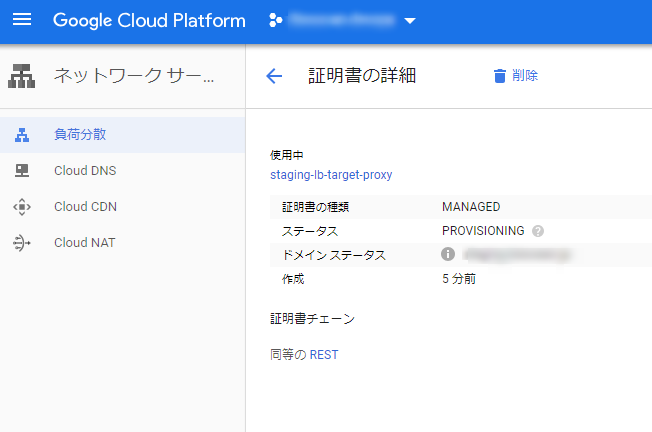Viewport: 652px width, 432px height.
Task: Open the hamburger navigation menu
Action: [x=22, y=20]
